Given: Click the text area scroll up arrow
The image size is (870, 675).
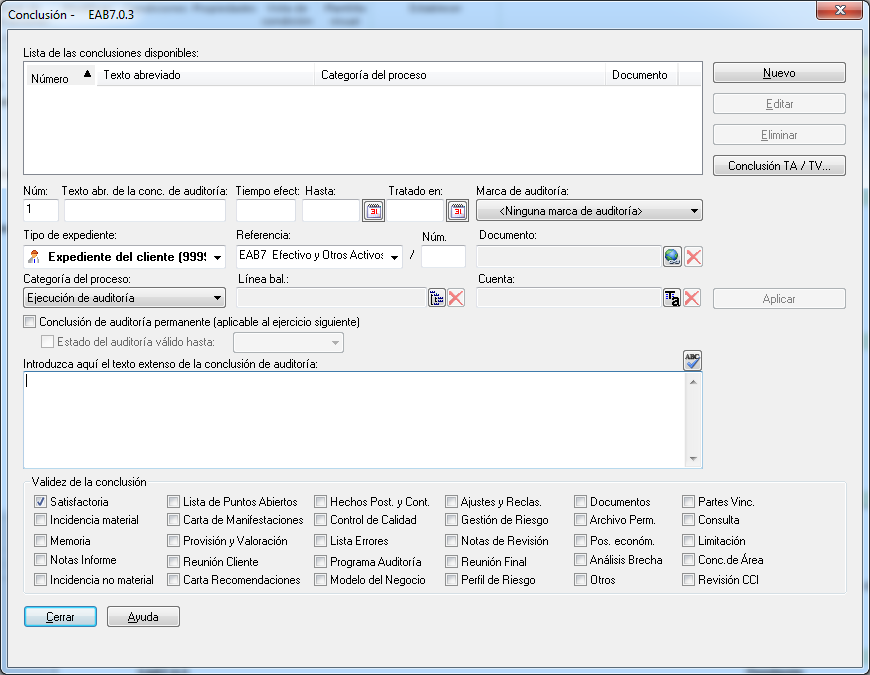Looking at the screenshot, I should tap(694, 382).
